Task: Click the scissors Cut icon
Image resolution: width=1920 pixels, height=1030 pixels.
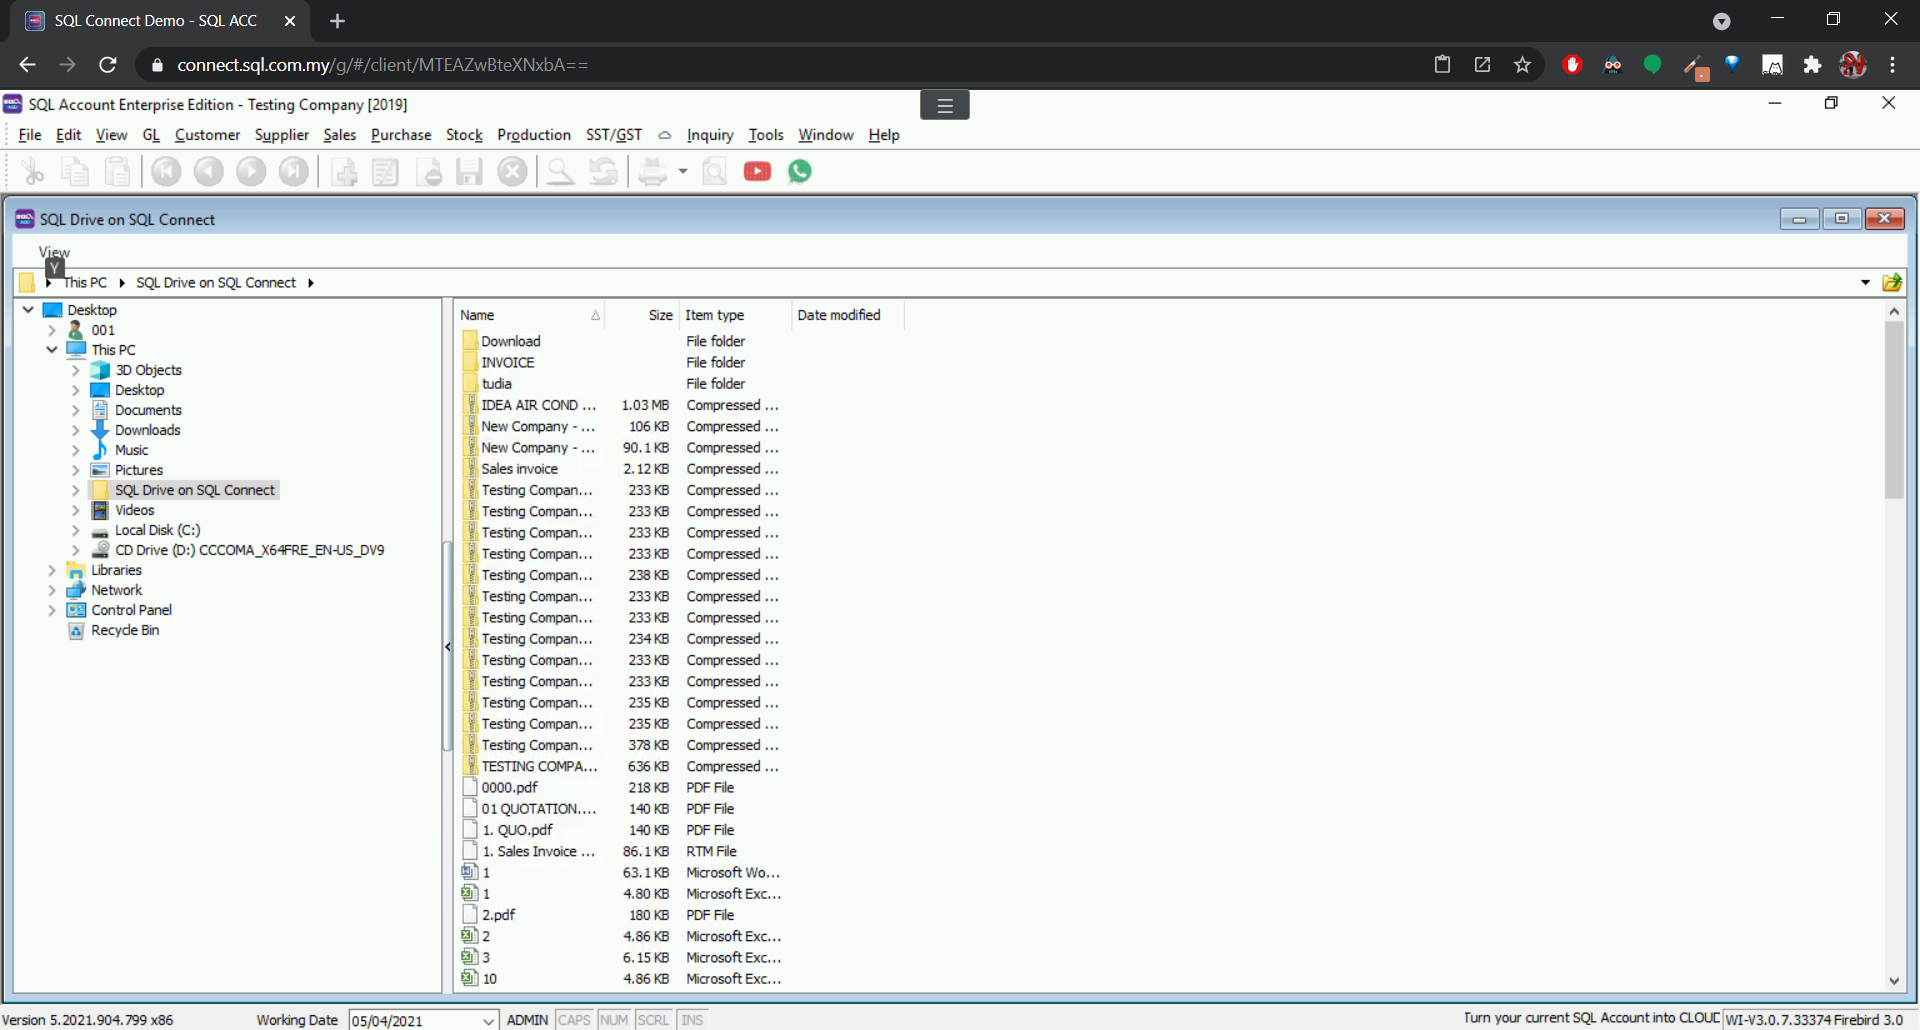Action: [33, 172]
